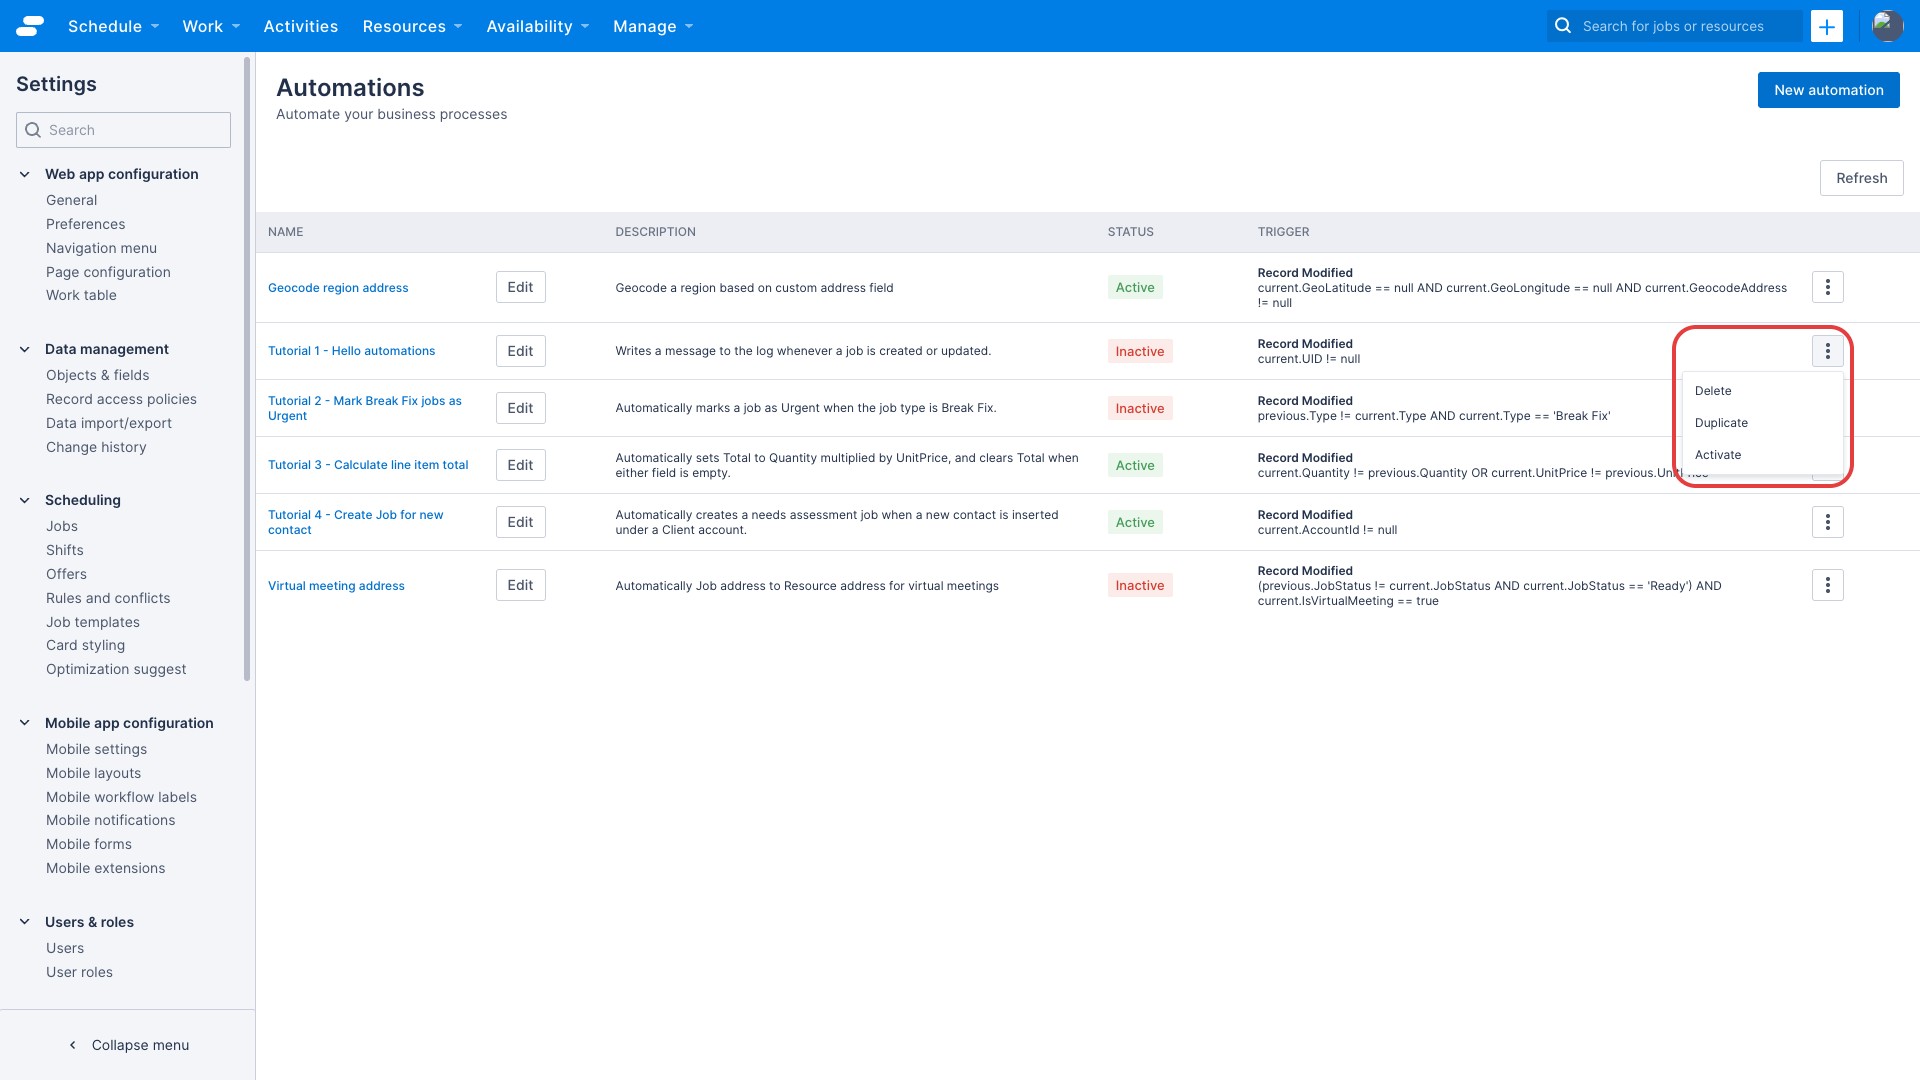The image size is (1920, 1080).
Task: Open Virtual meeting address link
Action: click(336, 586)
